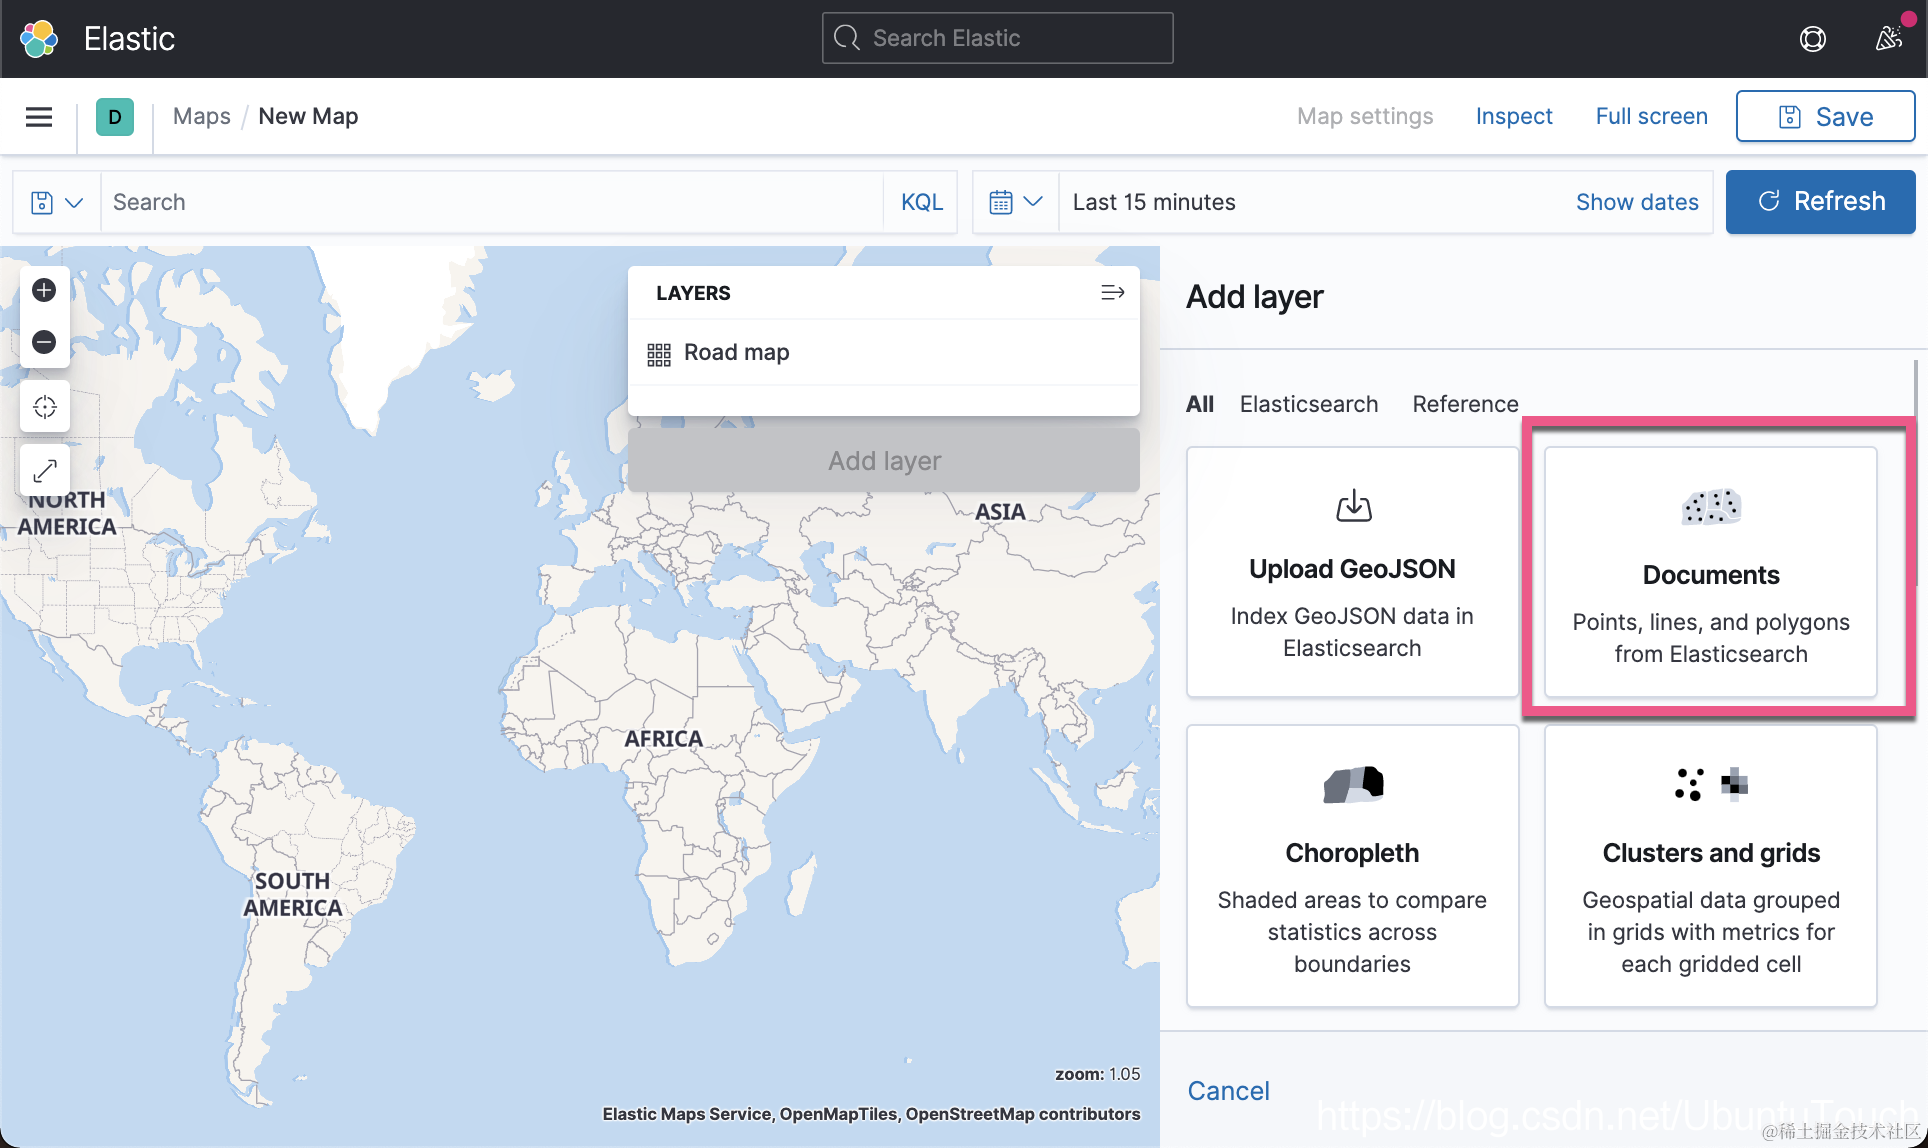Collapse the Layers panel using its arrow icon

(1112, 293)
